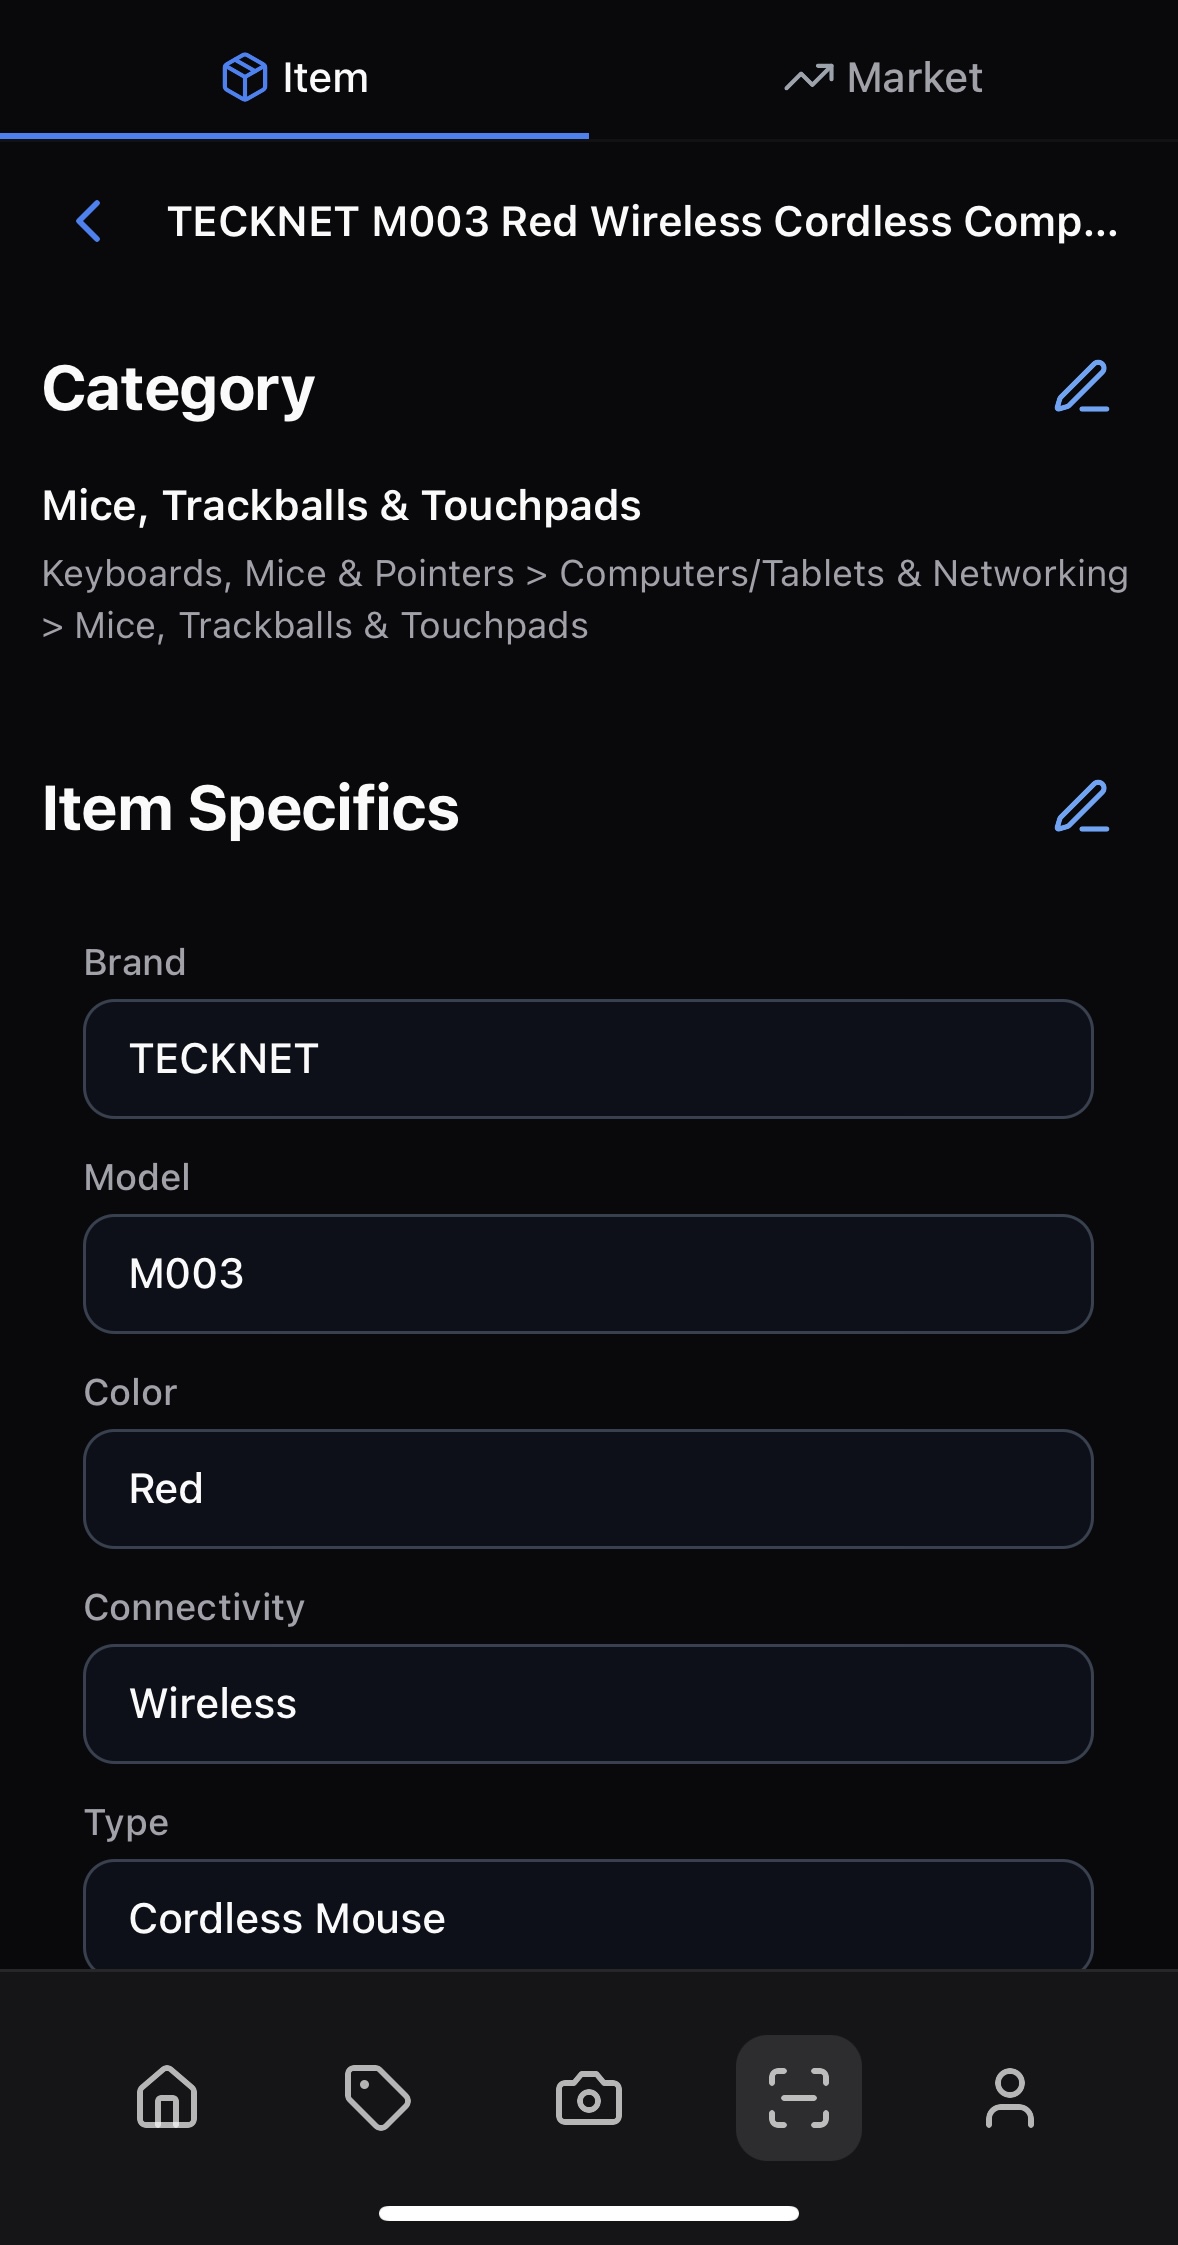The image size is (1178, 2245).
Task: Open the Mice, Trackballs & Touchpads category
Action: (x=342, y=505)
